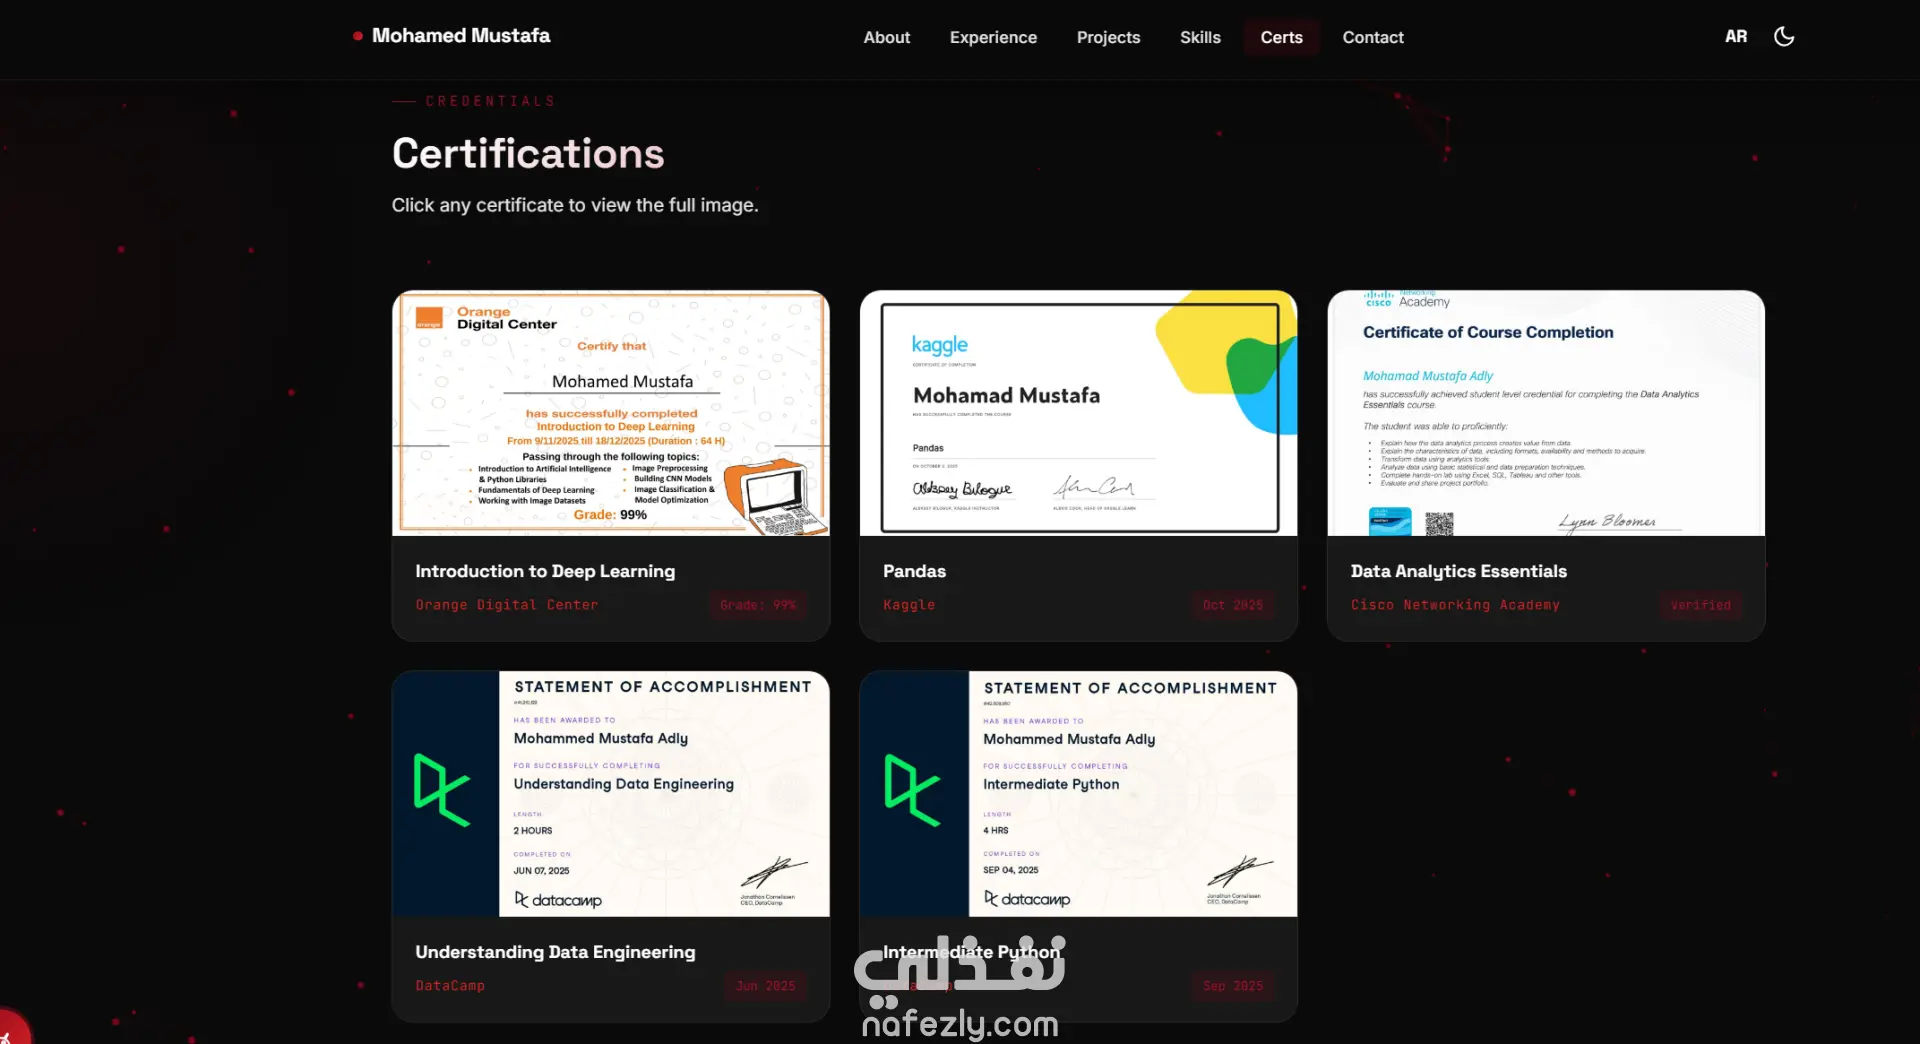Toggle the moon theme icon
The width and height of the screenshot is (1920, 1044).
(x=1784, y=37)
